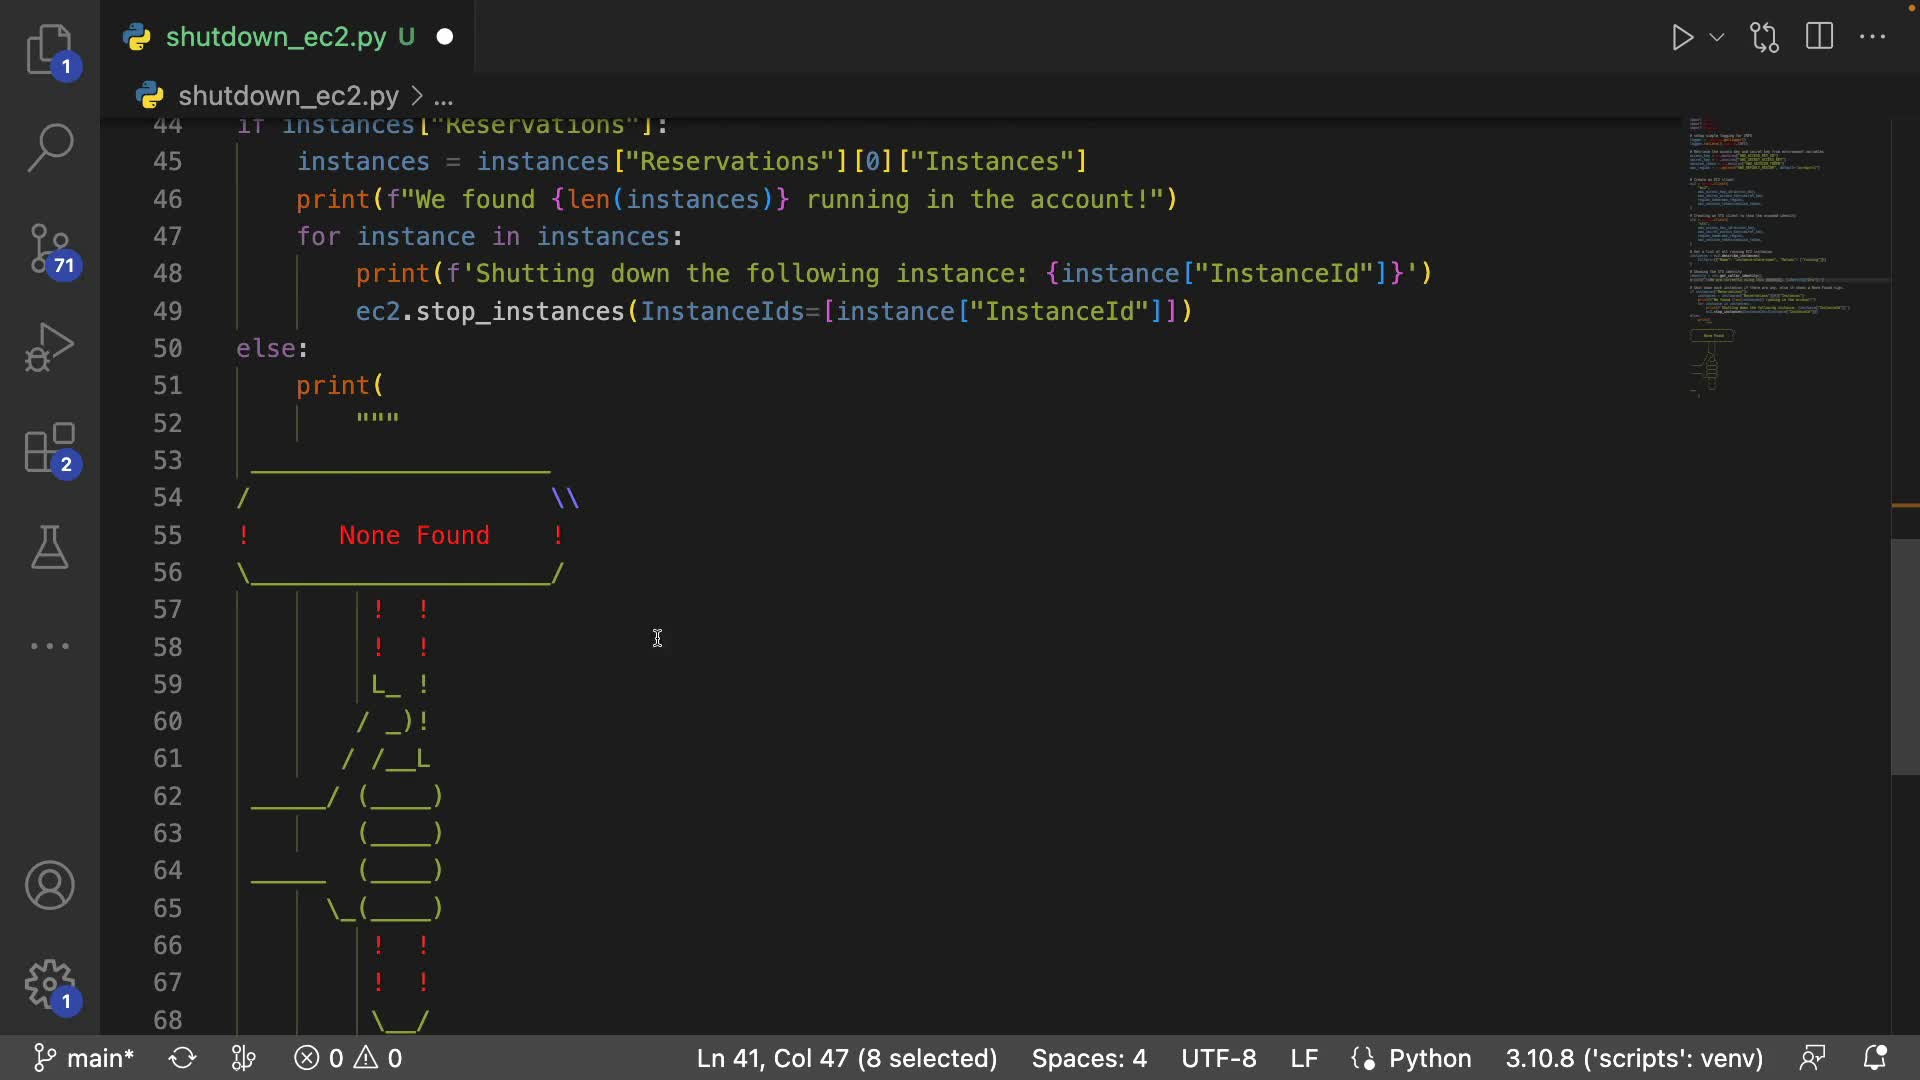Click shutdown_ec2.py in the breadcrumb

[288, 96]
